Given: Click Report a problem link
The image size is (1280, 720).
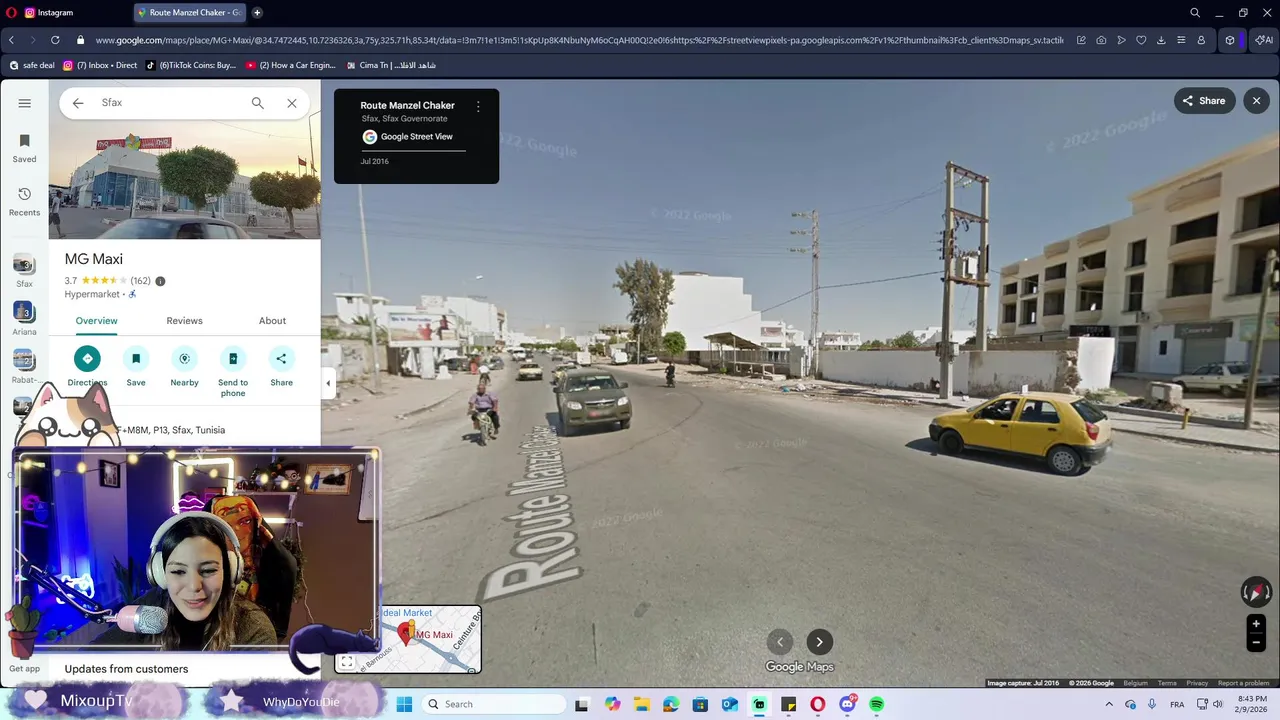Looking at the screenshot, I should pos(1243,683).
